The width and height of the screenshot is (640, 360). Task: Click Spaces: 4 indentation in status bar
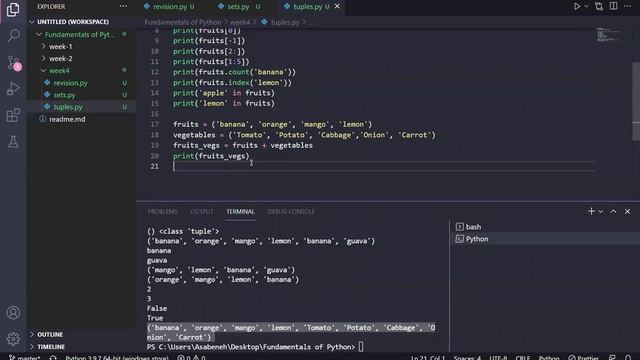[x=467, y=358]
